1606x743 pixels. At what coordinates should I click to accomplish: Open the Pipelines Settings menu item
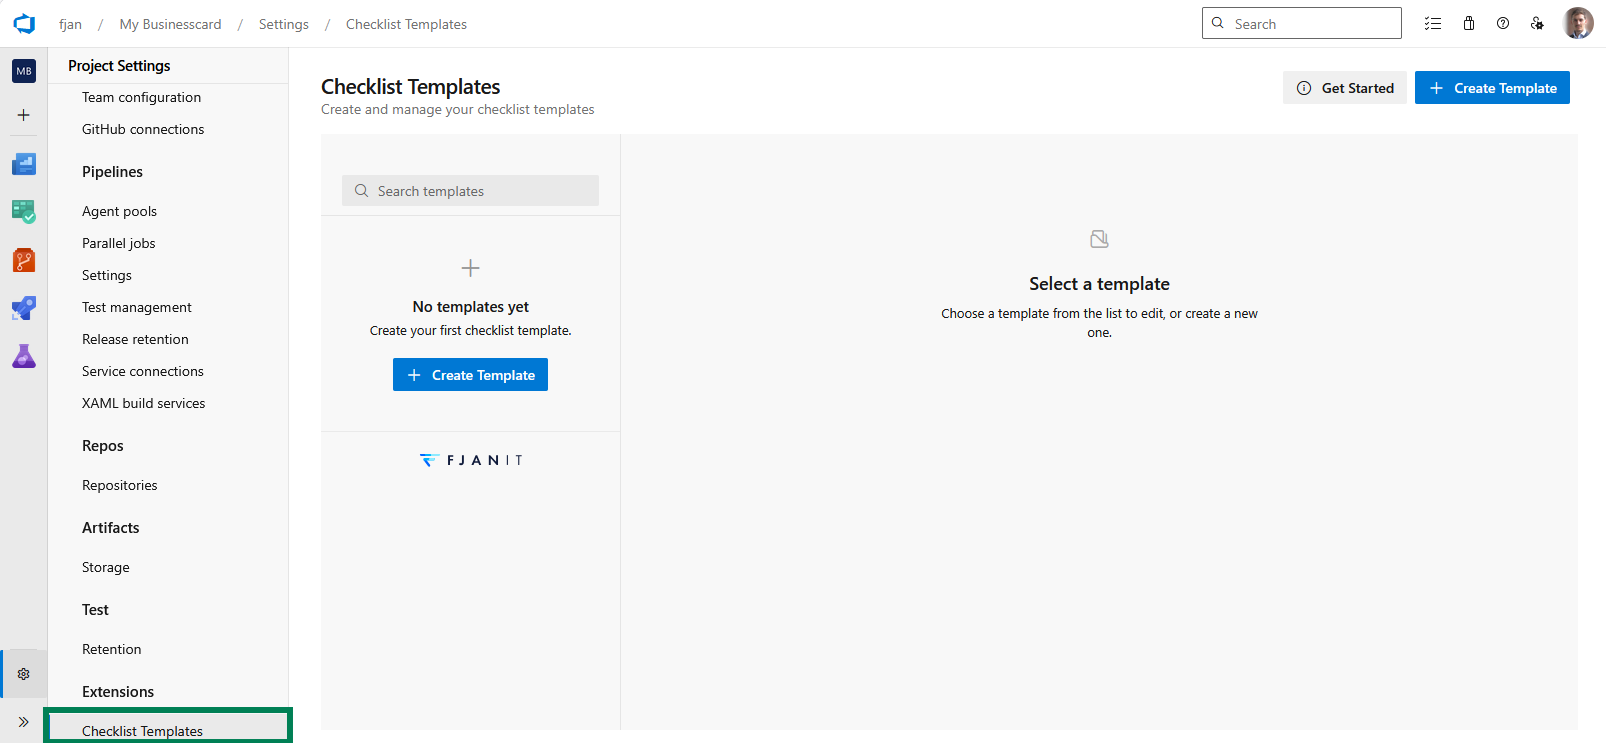[x=107, y=275]
